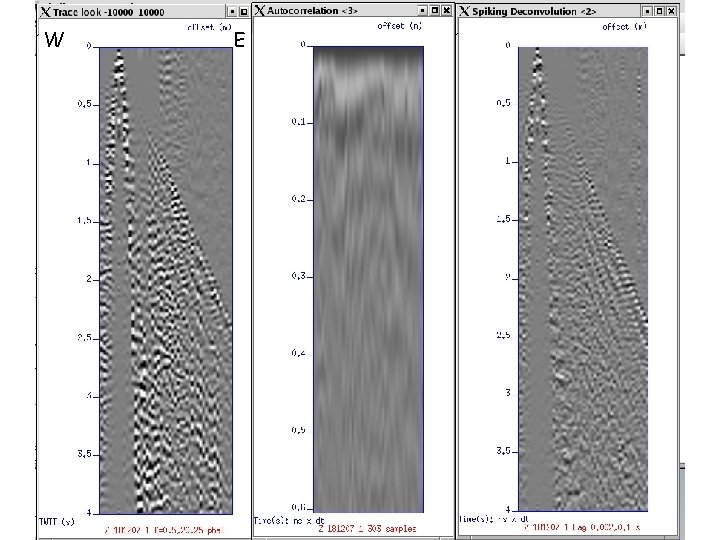Click the 'offset (m)' label in the Trace look window

click(x=209, y=27)
